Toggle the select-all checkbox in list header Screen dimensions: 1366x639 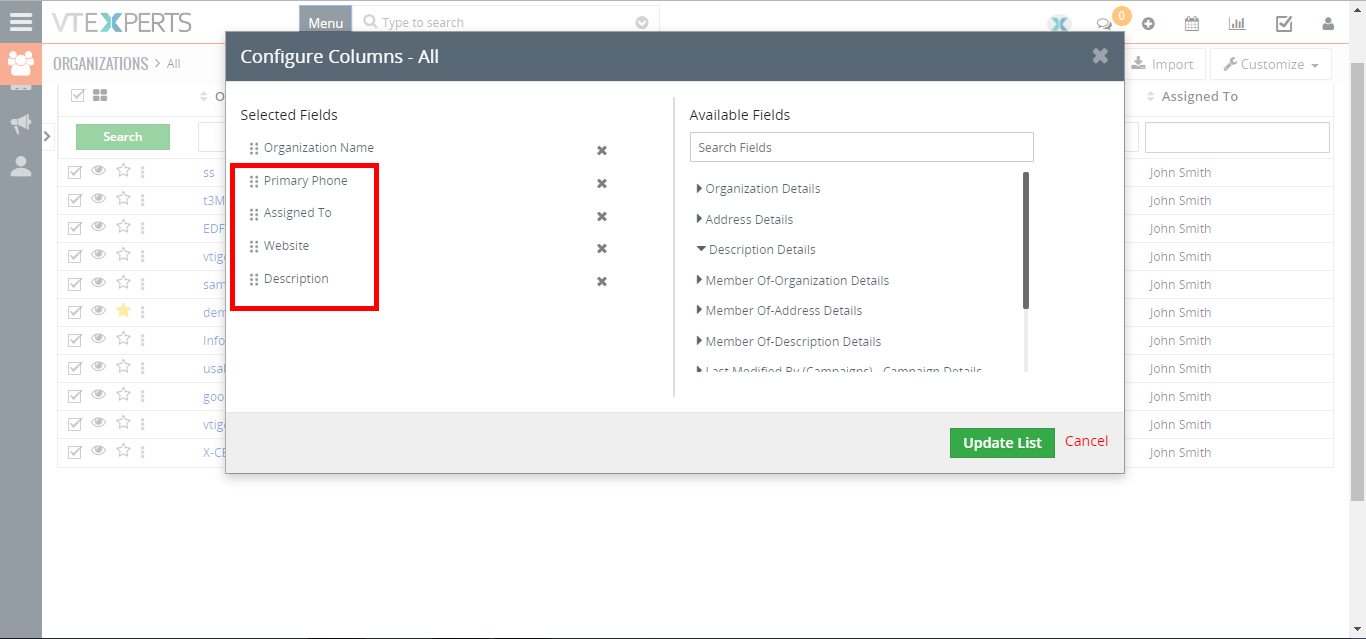coord(77,96)
